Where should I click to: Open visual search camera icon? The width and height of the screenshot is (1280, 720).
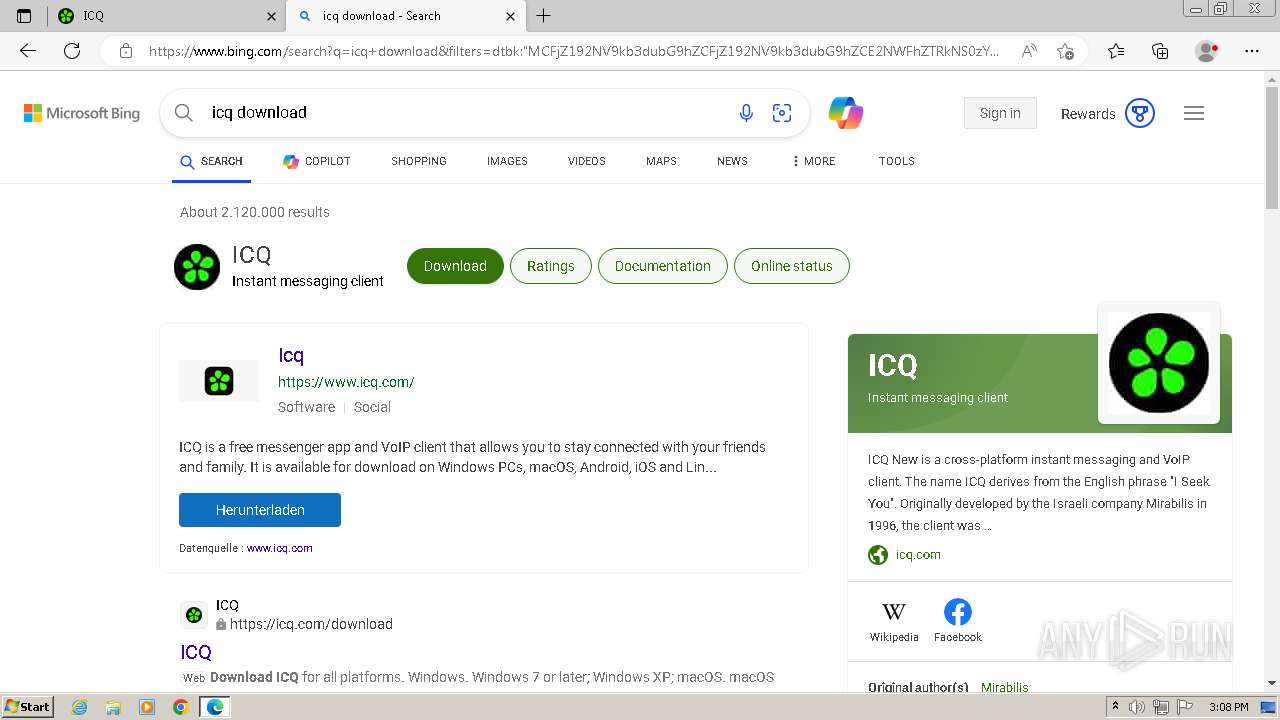point(782,113)
